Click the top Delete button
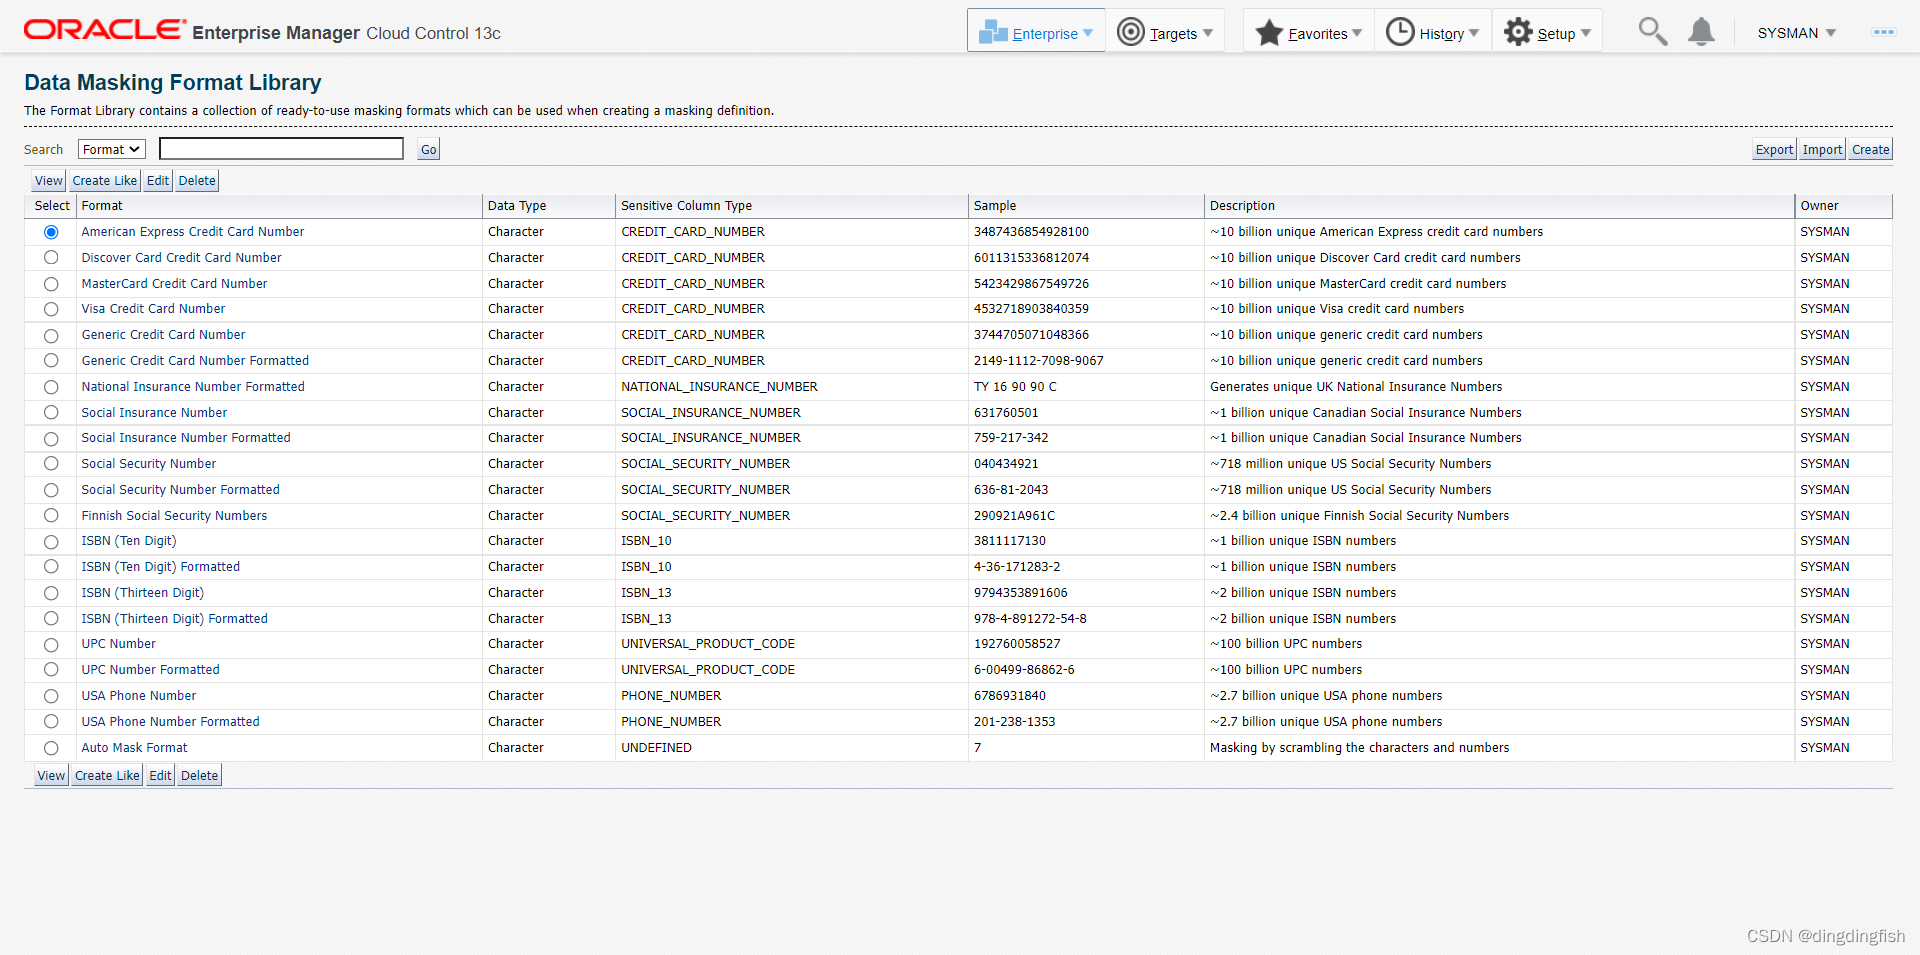This screenshot has height=955, width=1920. point(197,181)
